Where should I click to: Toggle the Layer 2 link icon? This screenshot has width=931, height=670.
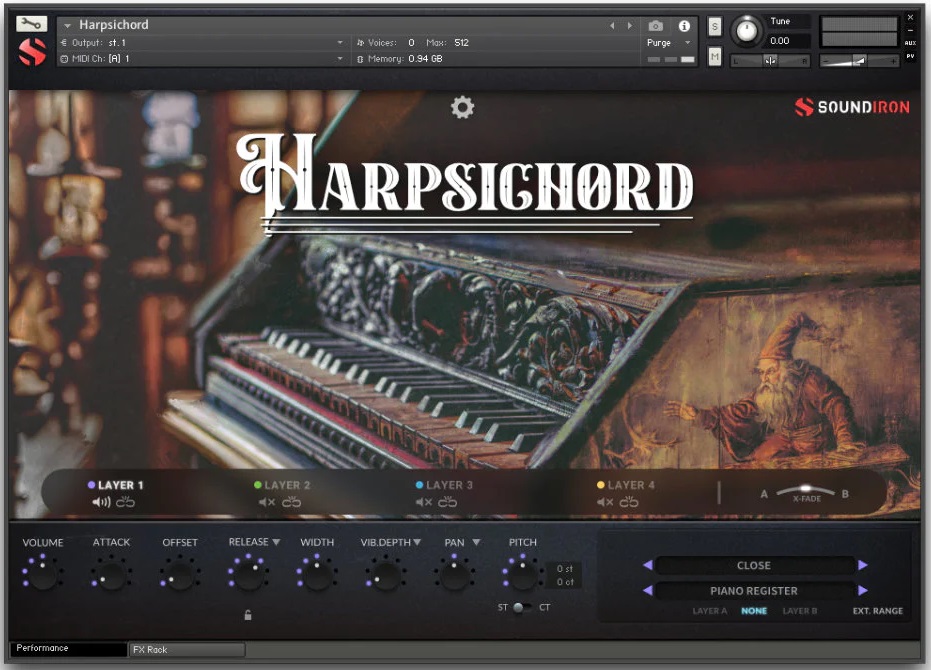[x=292, y=502]
